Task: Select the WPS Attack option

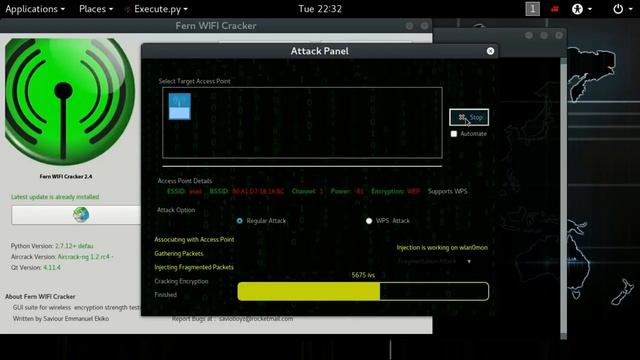Action: point(369,221)
